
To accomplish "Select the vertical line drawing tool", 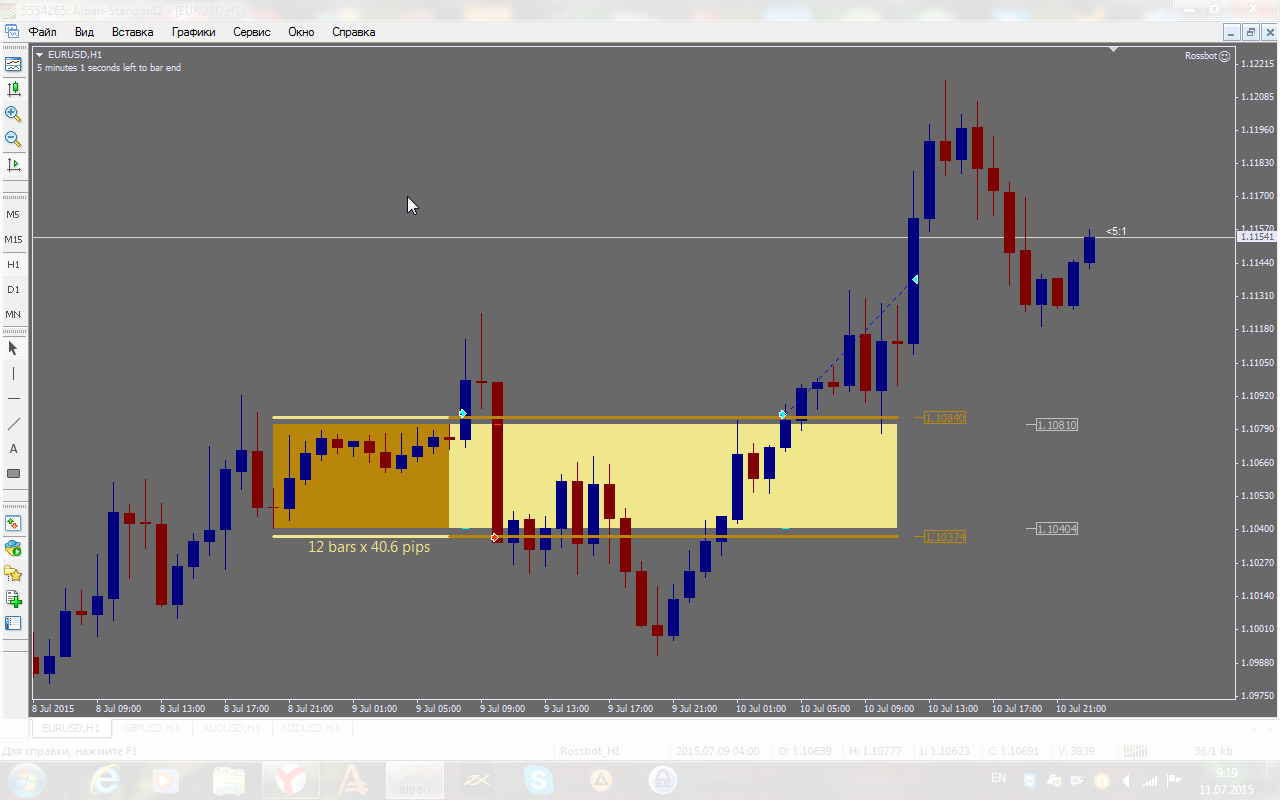I will point(13,373).
